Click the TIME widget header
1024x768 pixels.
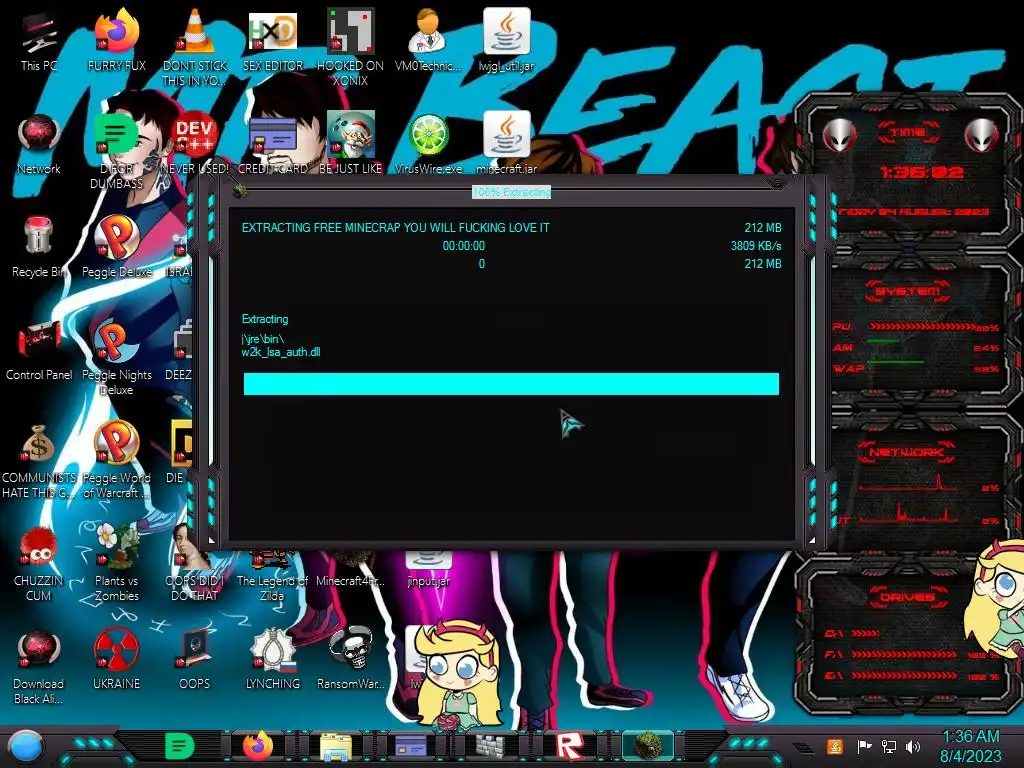tap(908, 133)
